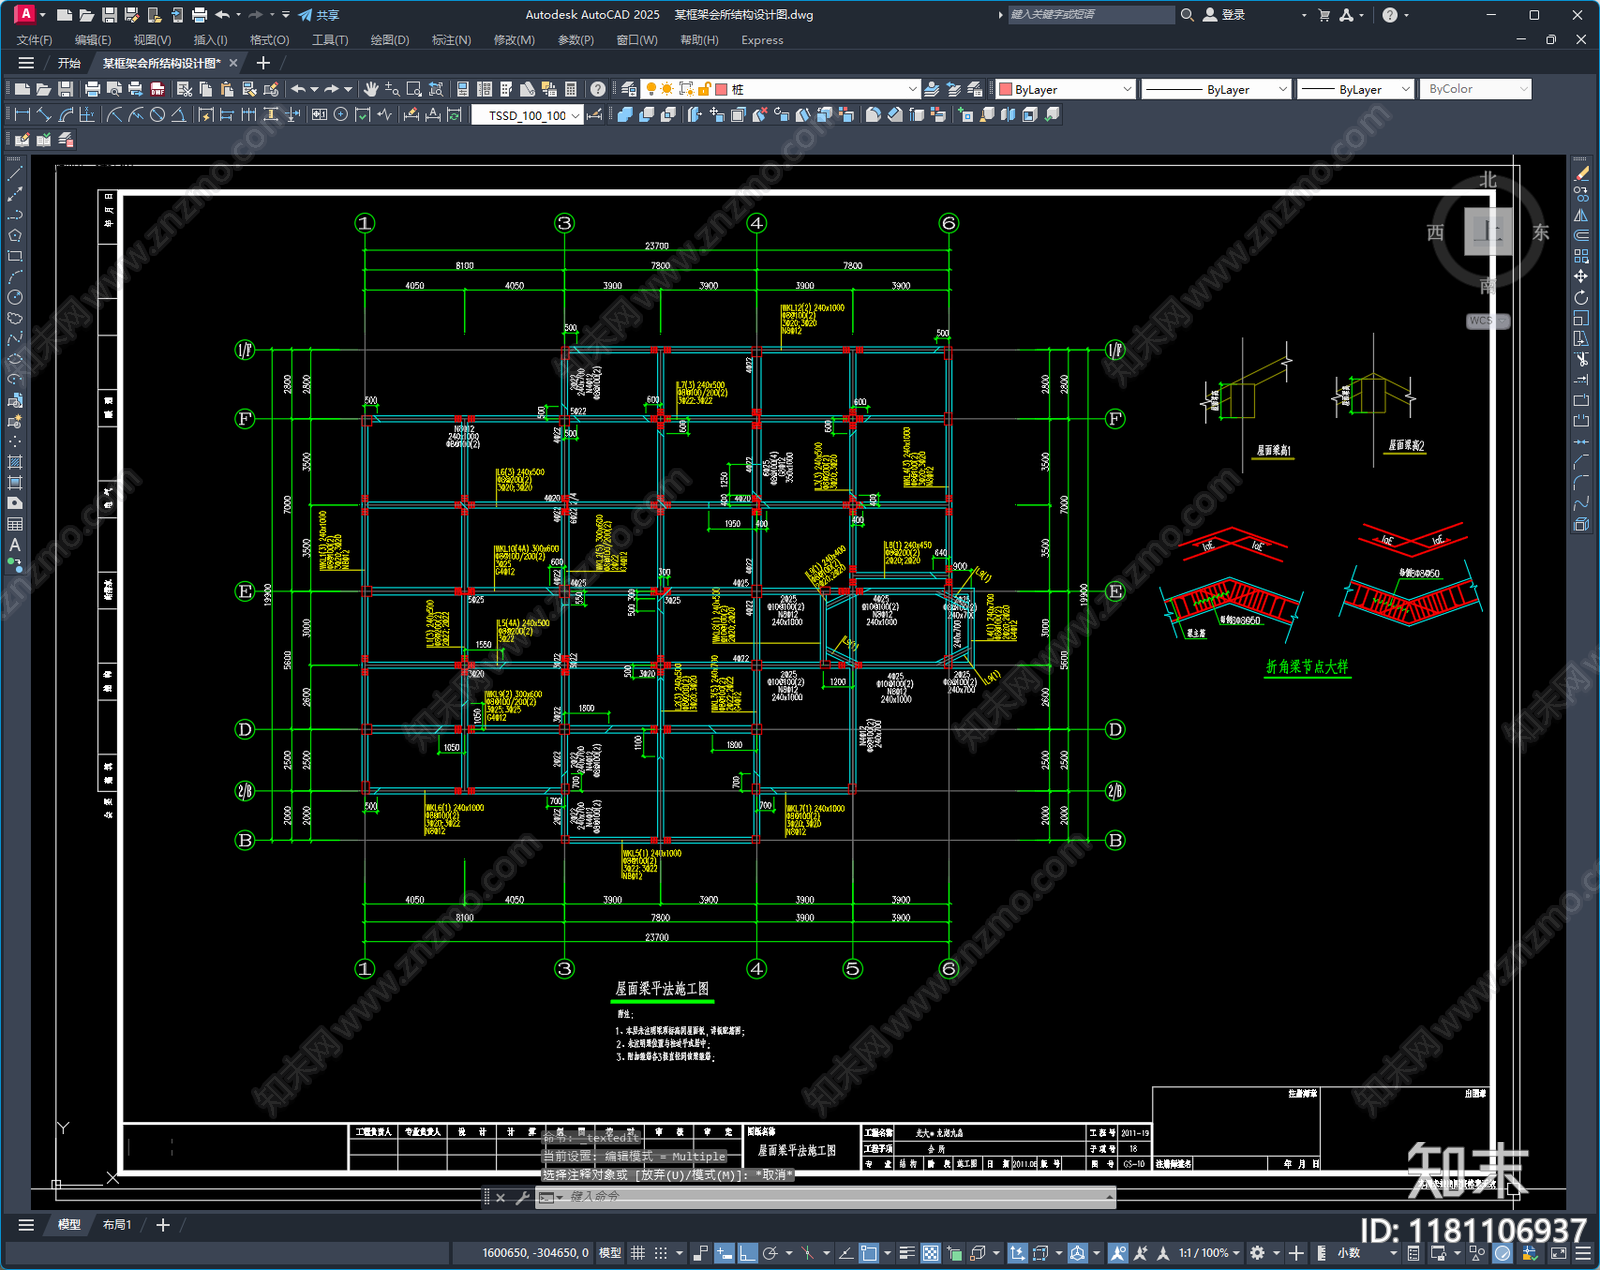
Task: Toggle clean screen icon in status bar
Action: click(1558, 1253)
